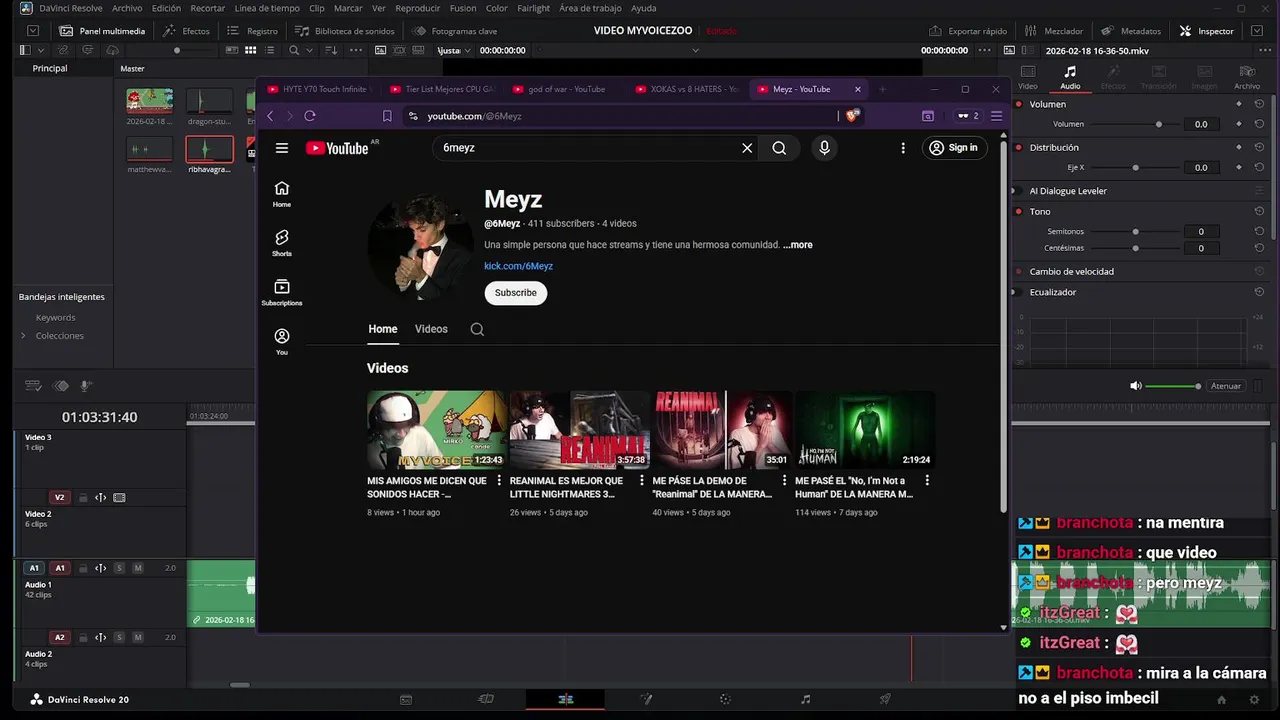Open options for MIS AMIGOS ME DICEN video

[499, 480]
